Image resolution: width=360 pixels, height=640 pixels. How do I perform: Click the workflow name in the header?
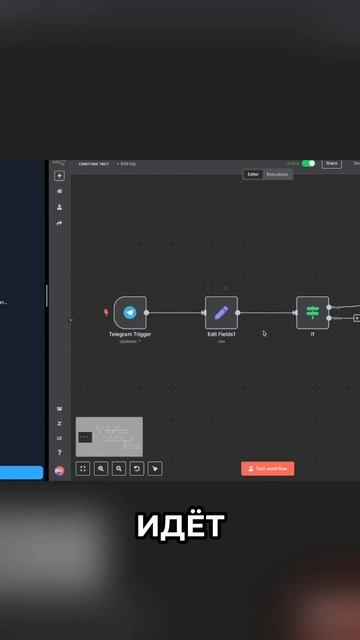94,164
